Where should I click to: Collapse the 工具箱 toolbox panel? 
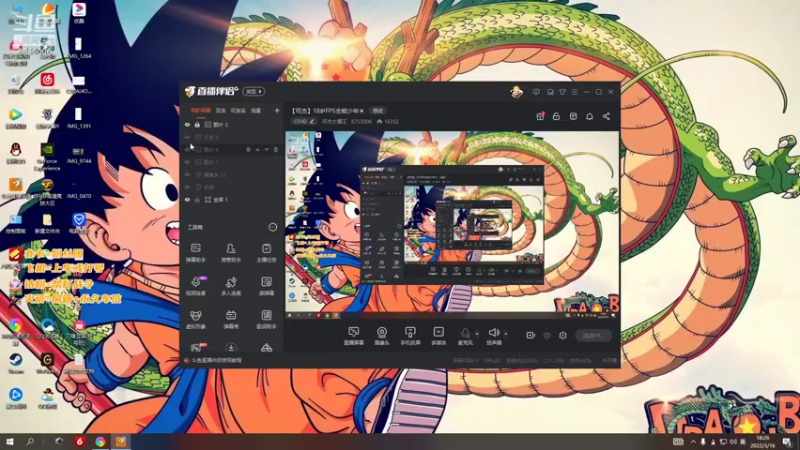pos(272,227)
